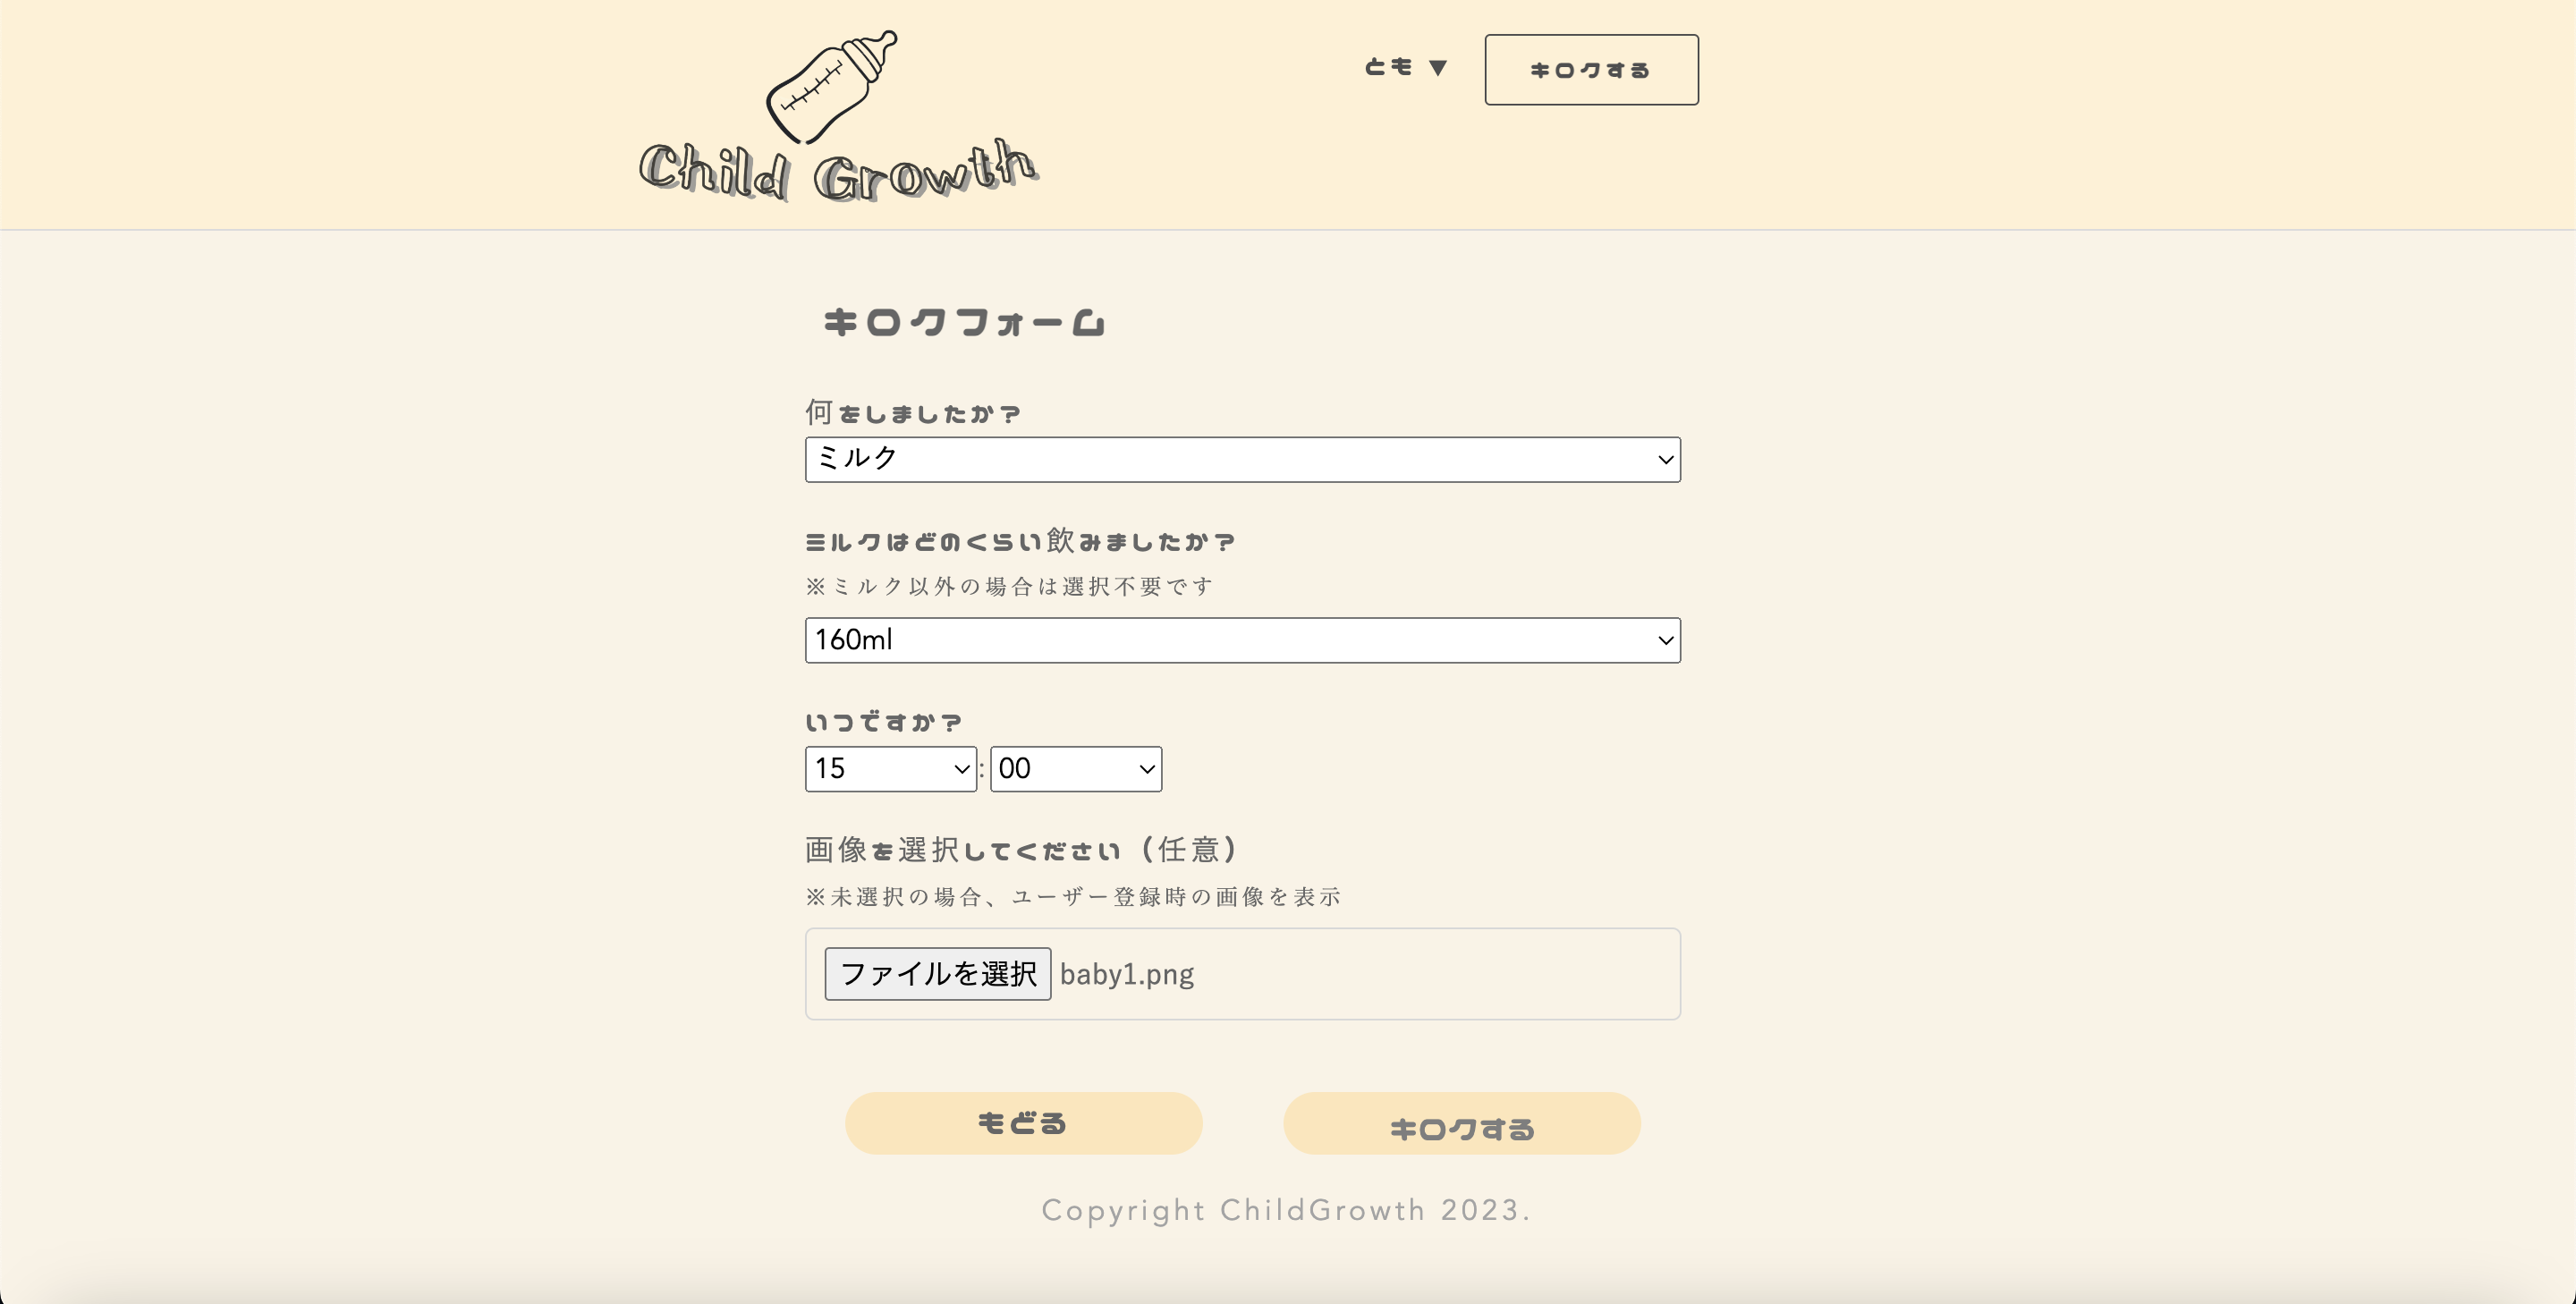
Task: Click the dropdown chevron beside 160ml
Action: 1662,640
